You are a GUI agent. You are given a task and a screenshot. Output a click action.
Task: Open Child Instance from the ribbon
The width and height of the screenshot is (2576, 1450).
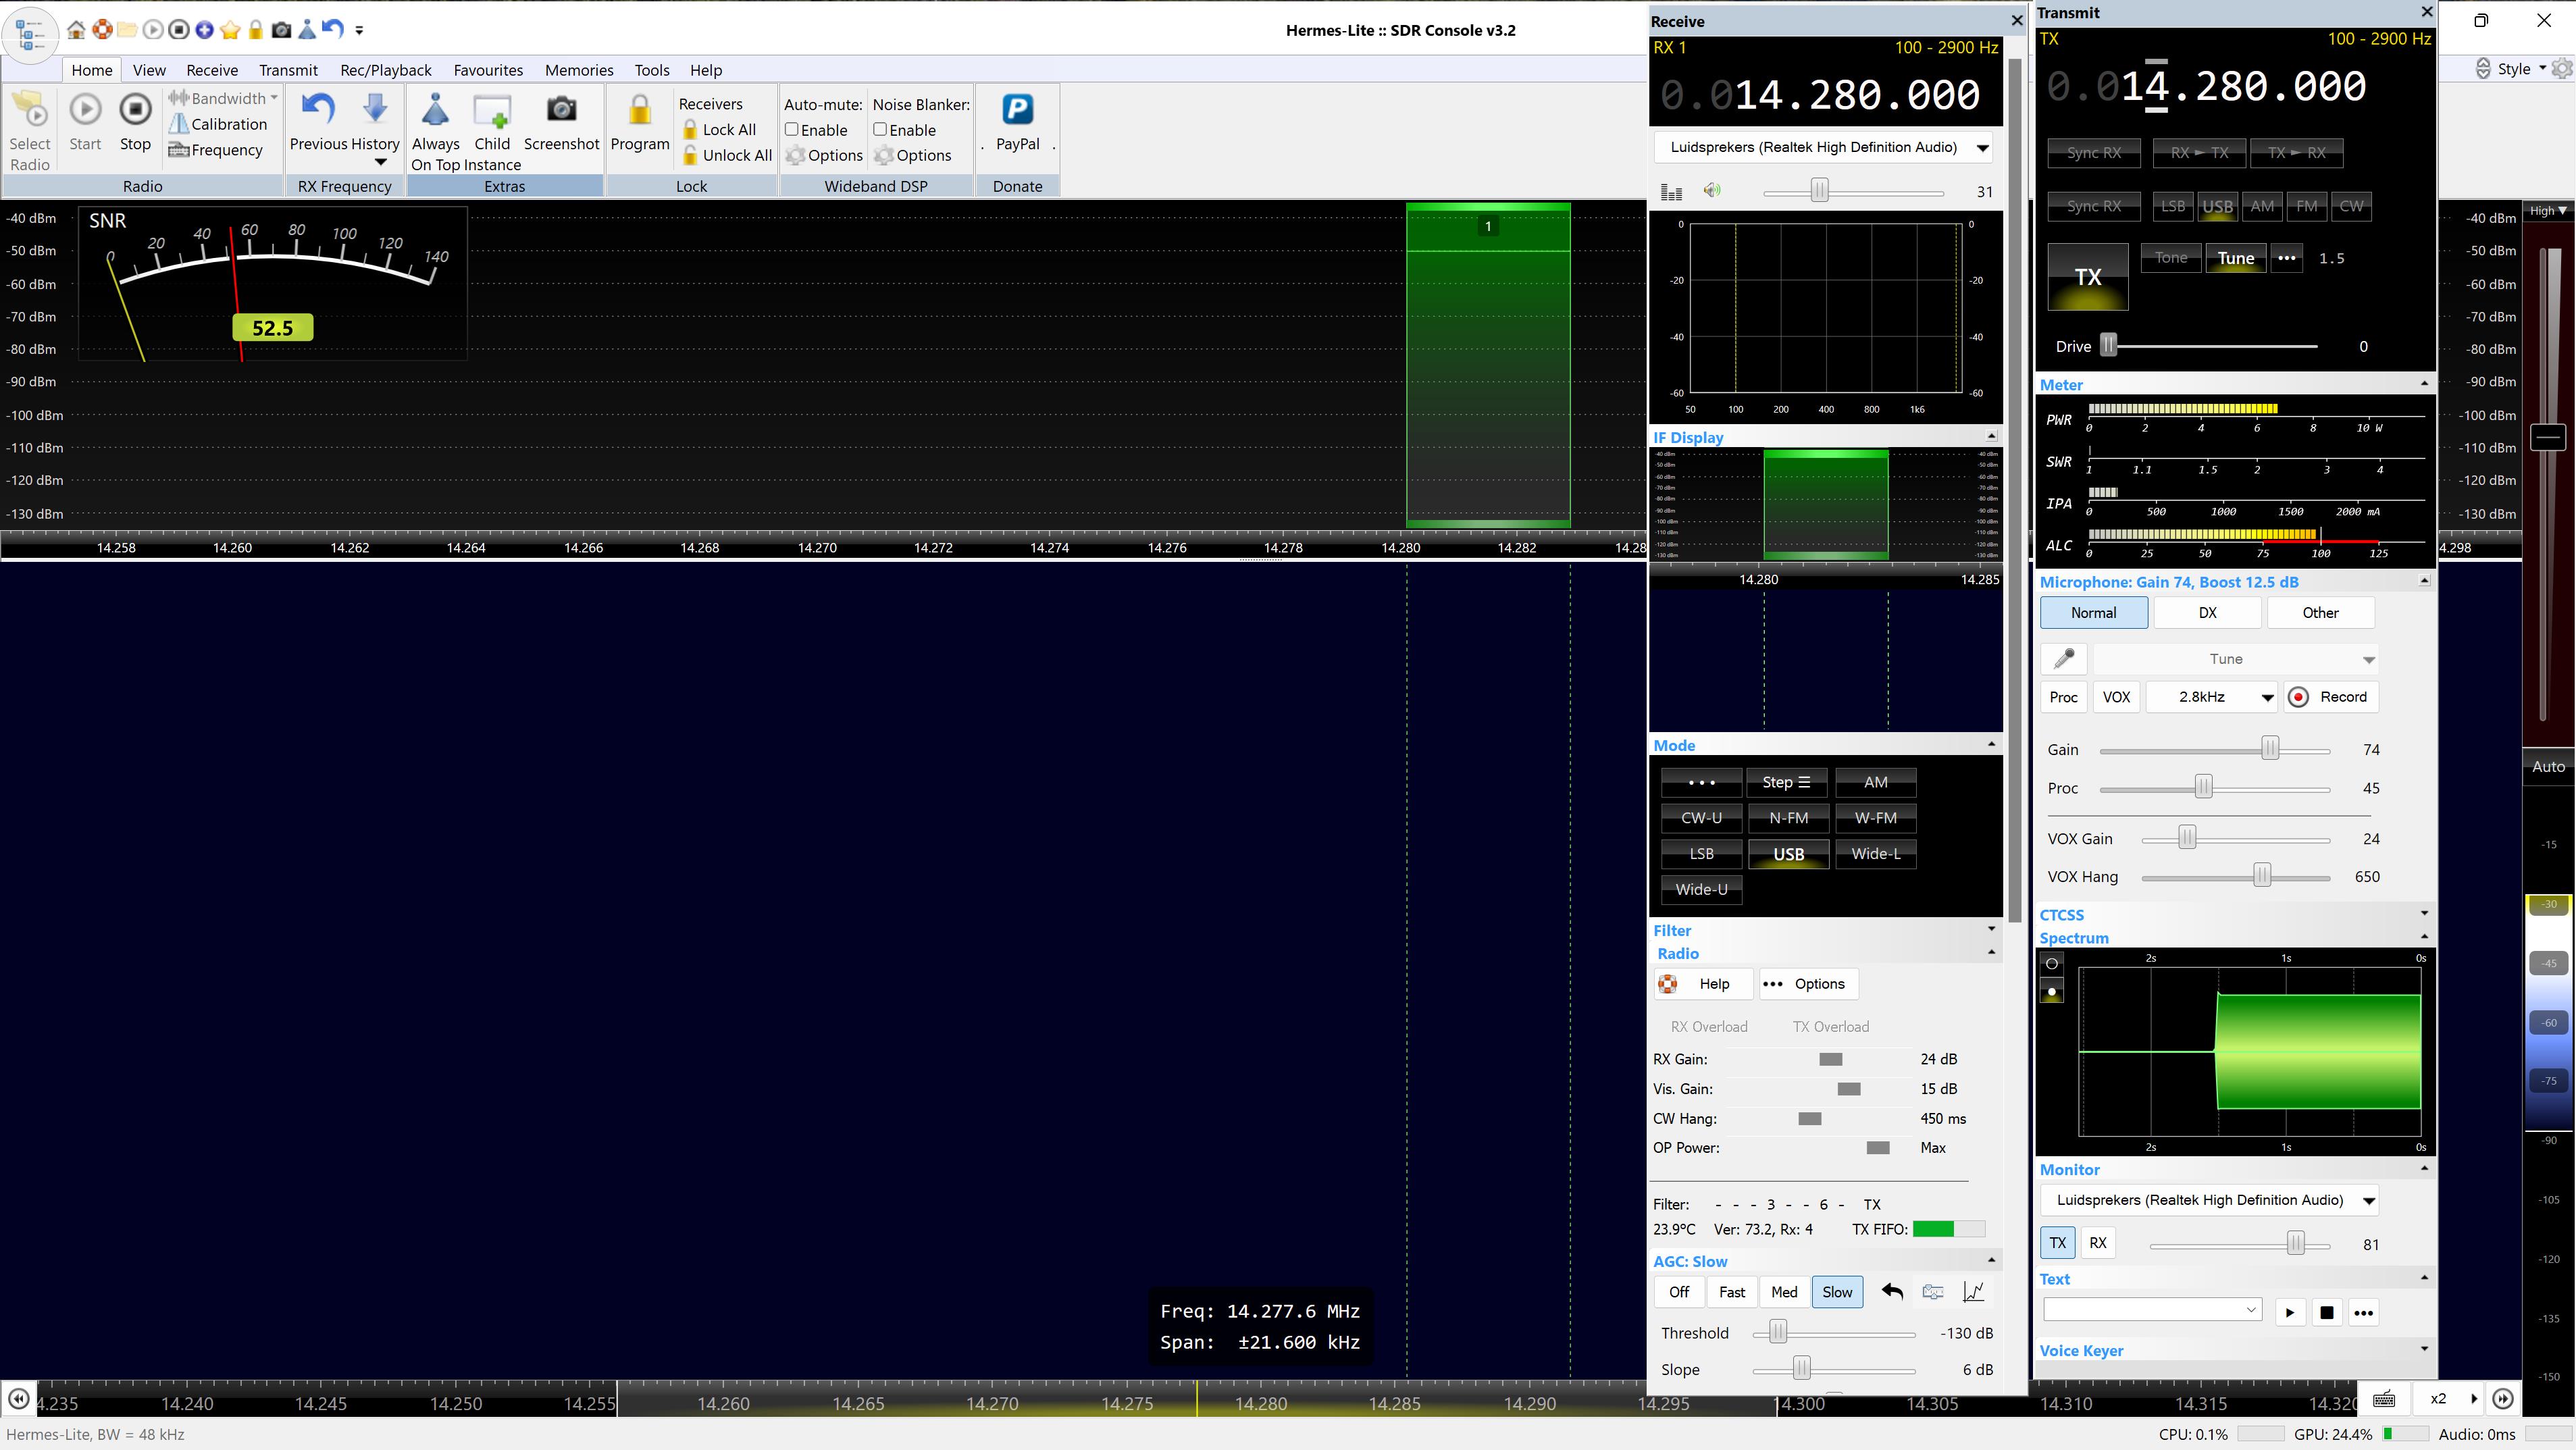(492, 111)
